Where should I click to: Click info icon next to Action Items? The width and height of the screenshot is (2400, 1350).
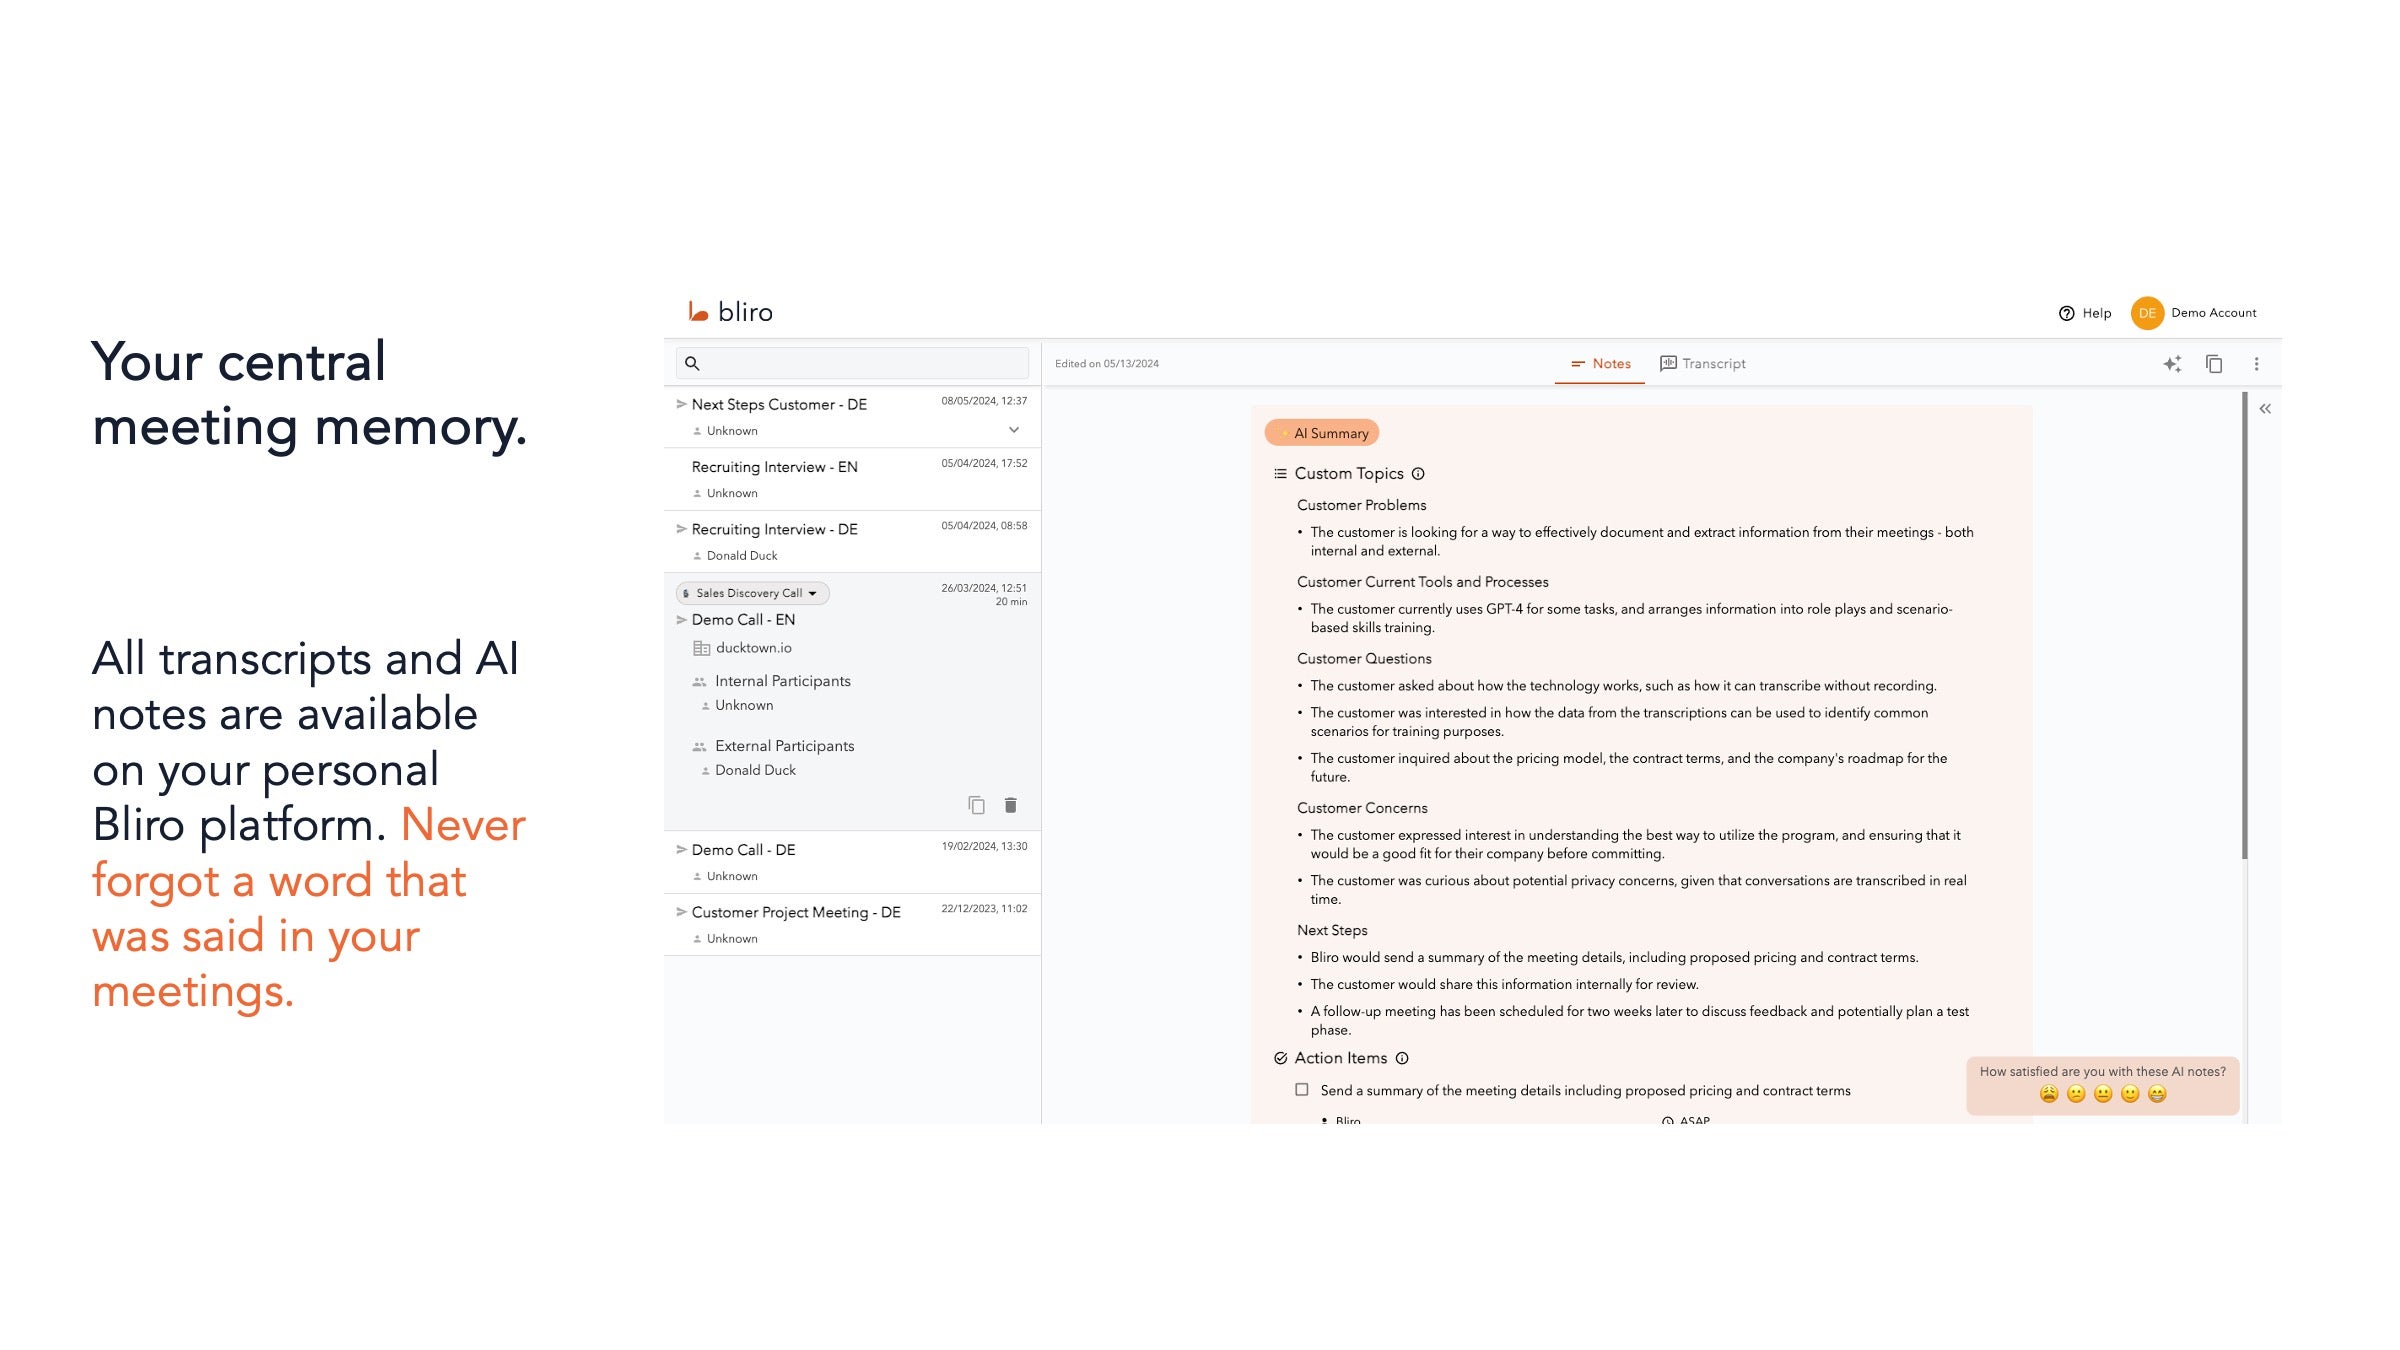pos(1402,1058)
